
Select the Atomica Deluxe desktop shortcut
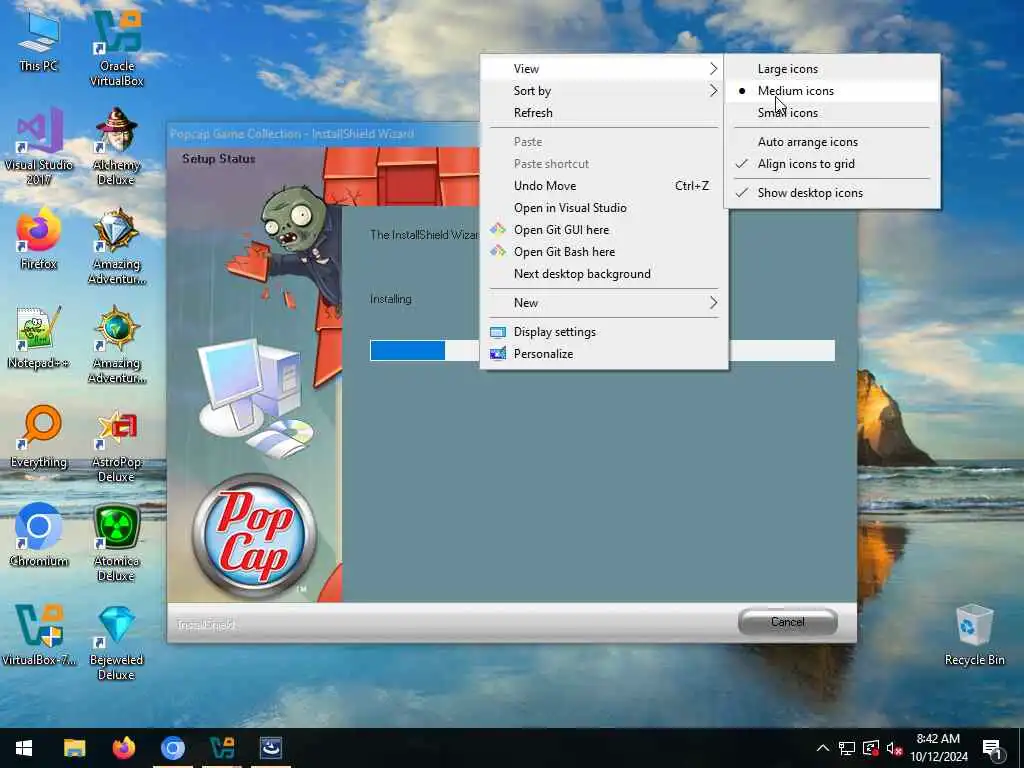(x=117, y=543)
